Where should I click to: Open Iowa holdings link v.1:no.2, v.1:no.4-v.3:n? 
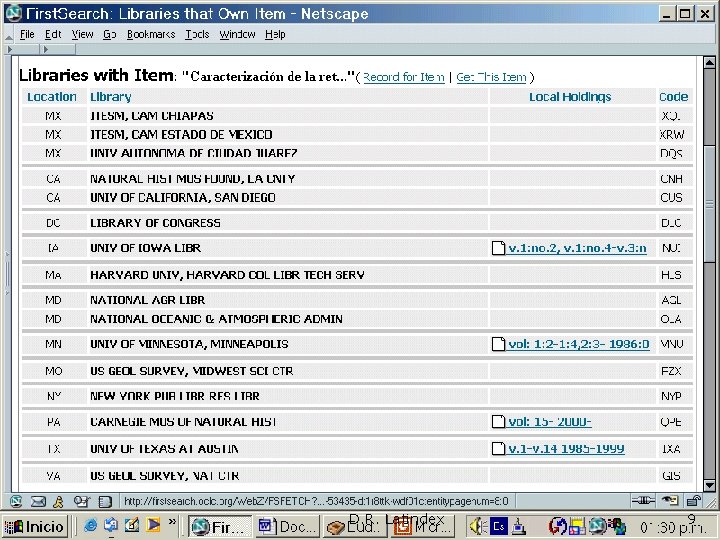pos(577,248)
